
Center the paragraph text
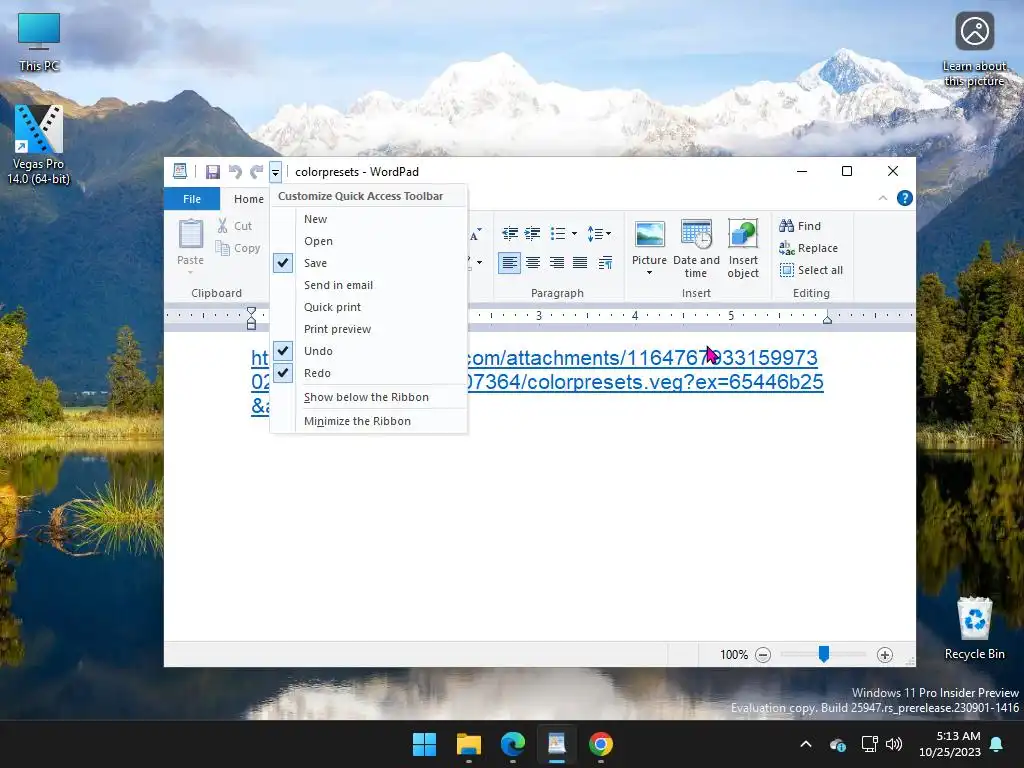[x=533, y=263]
